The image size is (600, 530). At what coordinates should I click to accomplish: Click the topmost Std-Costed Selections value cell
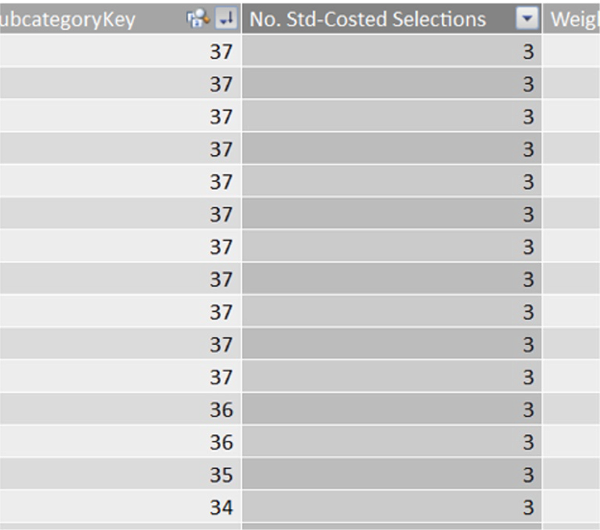tap(391, 52)
